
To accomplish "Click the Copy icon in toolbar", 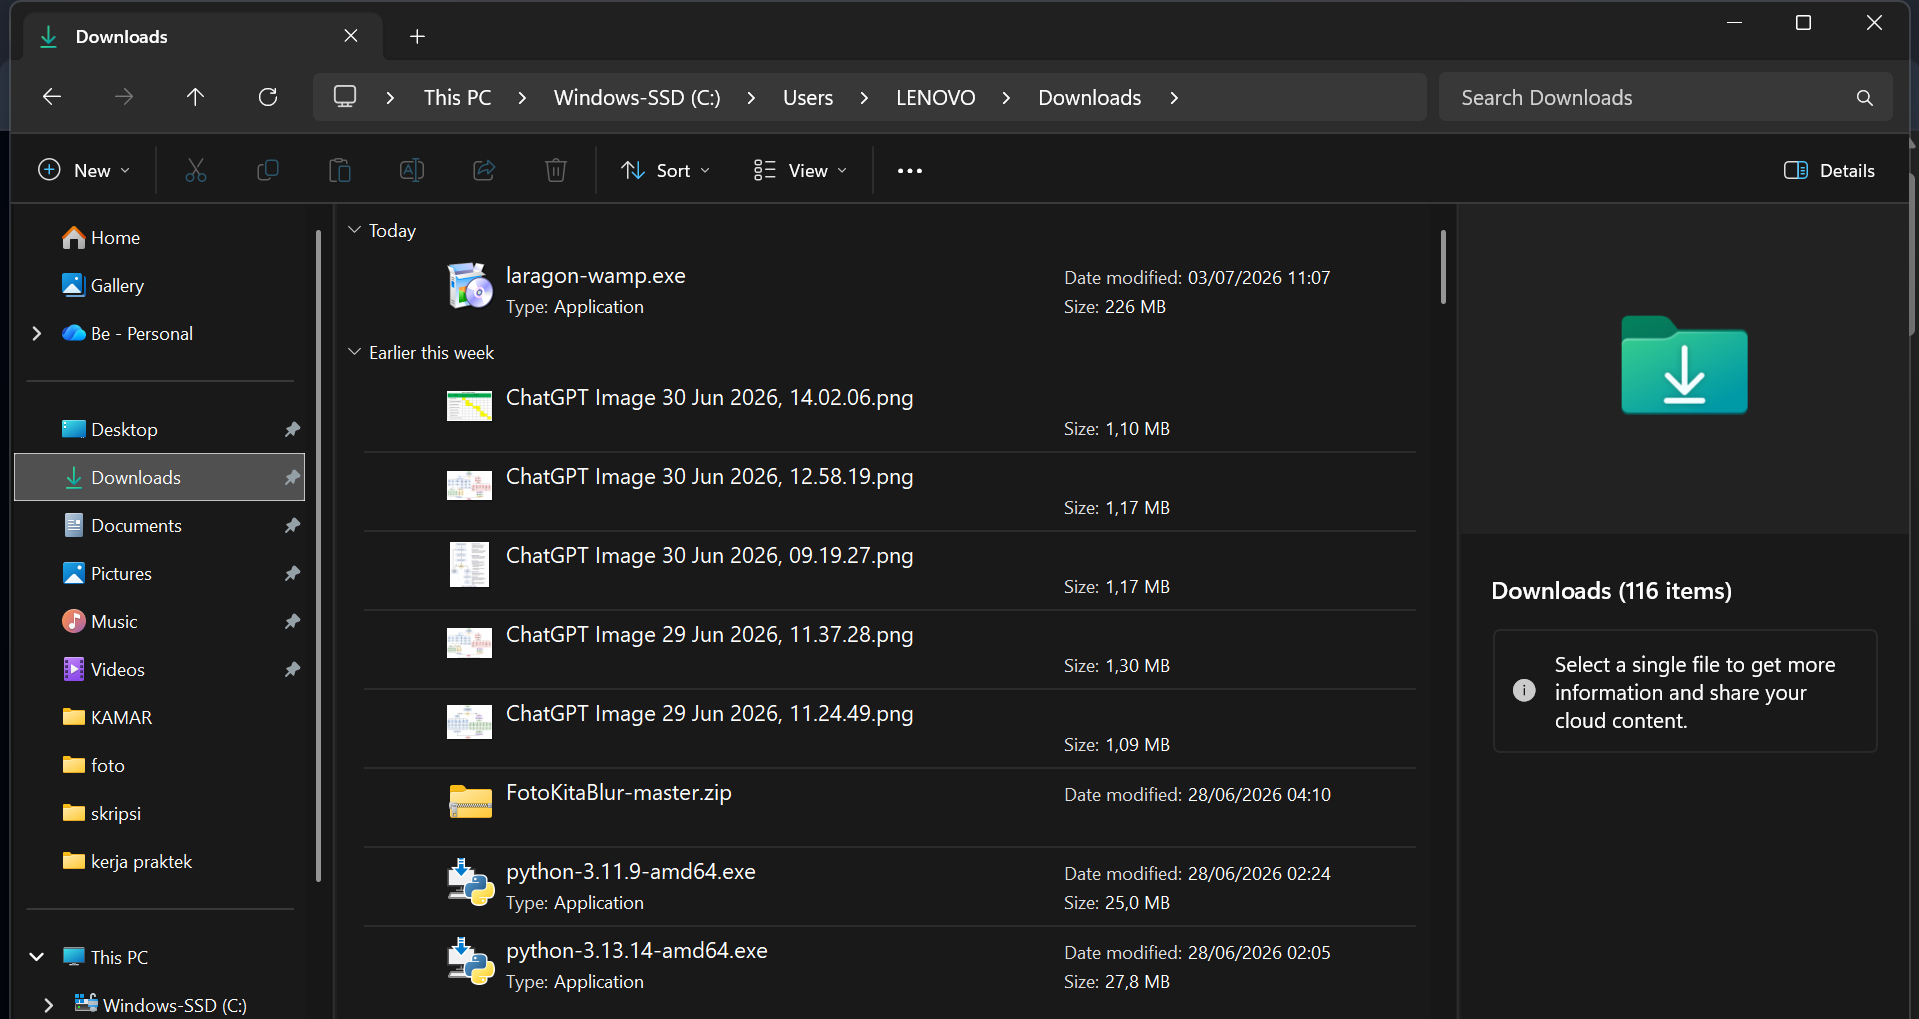I will [x=268, y=171].
